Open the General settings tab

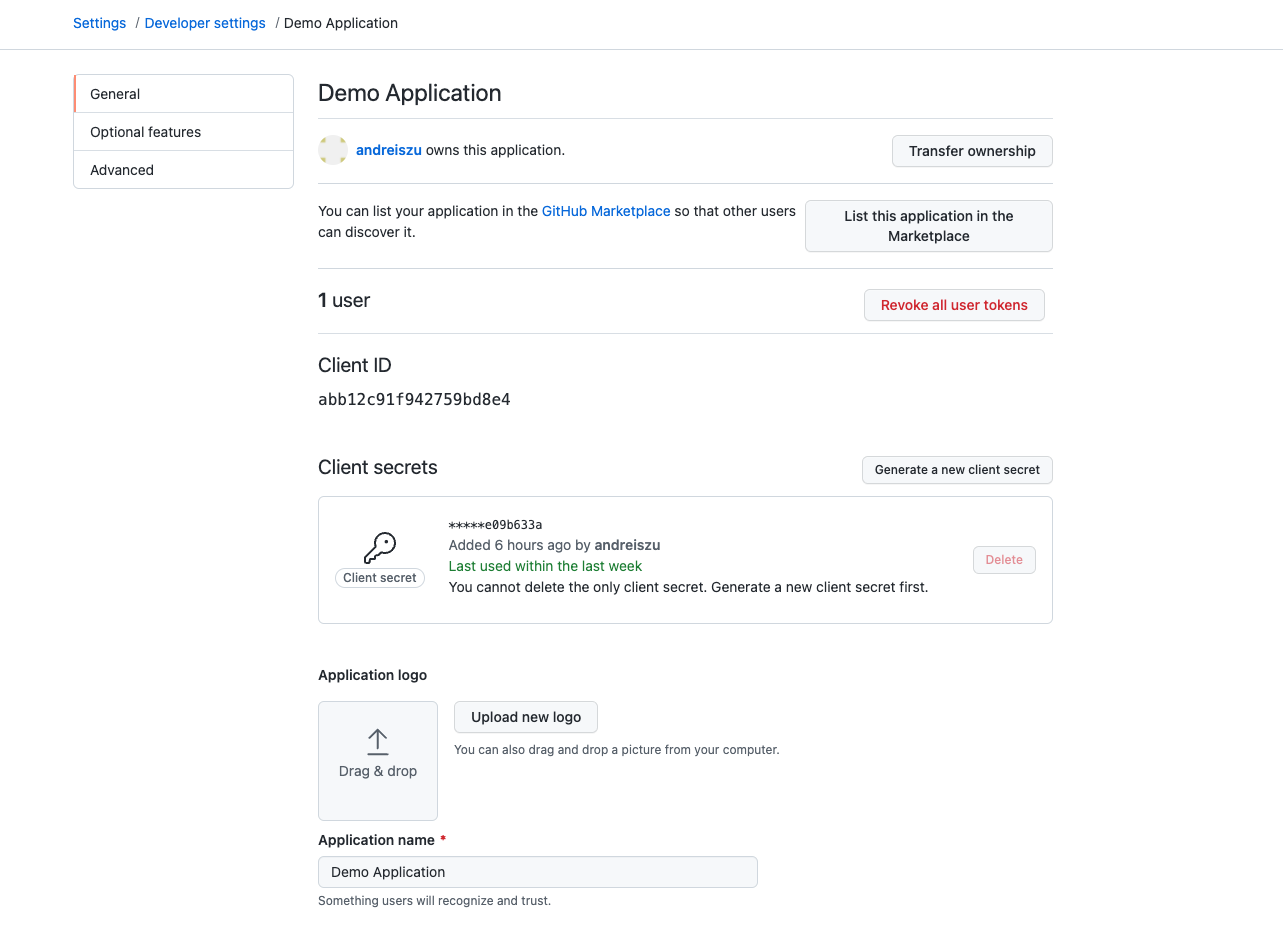click(x=184, y=94)
